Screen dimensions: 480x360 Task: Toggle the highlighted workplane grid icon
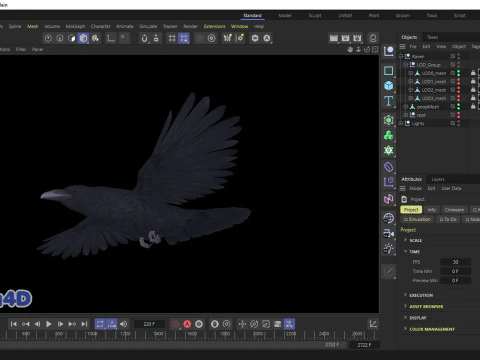[184, 38]
